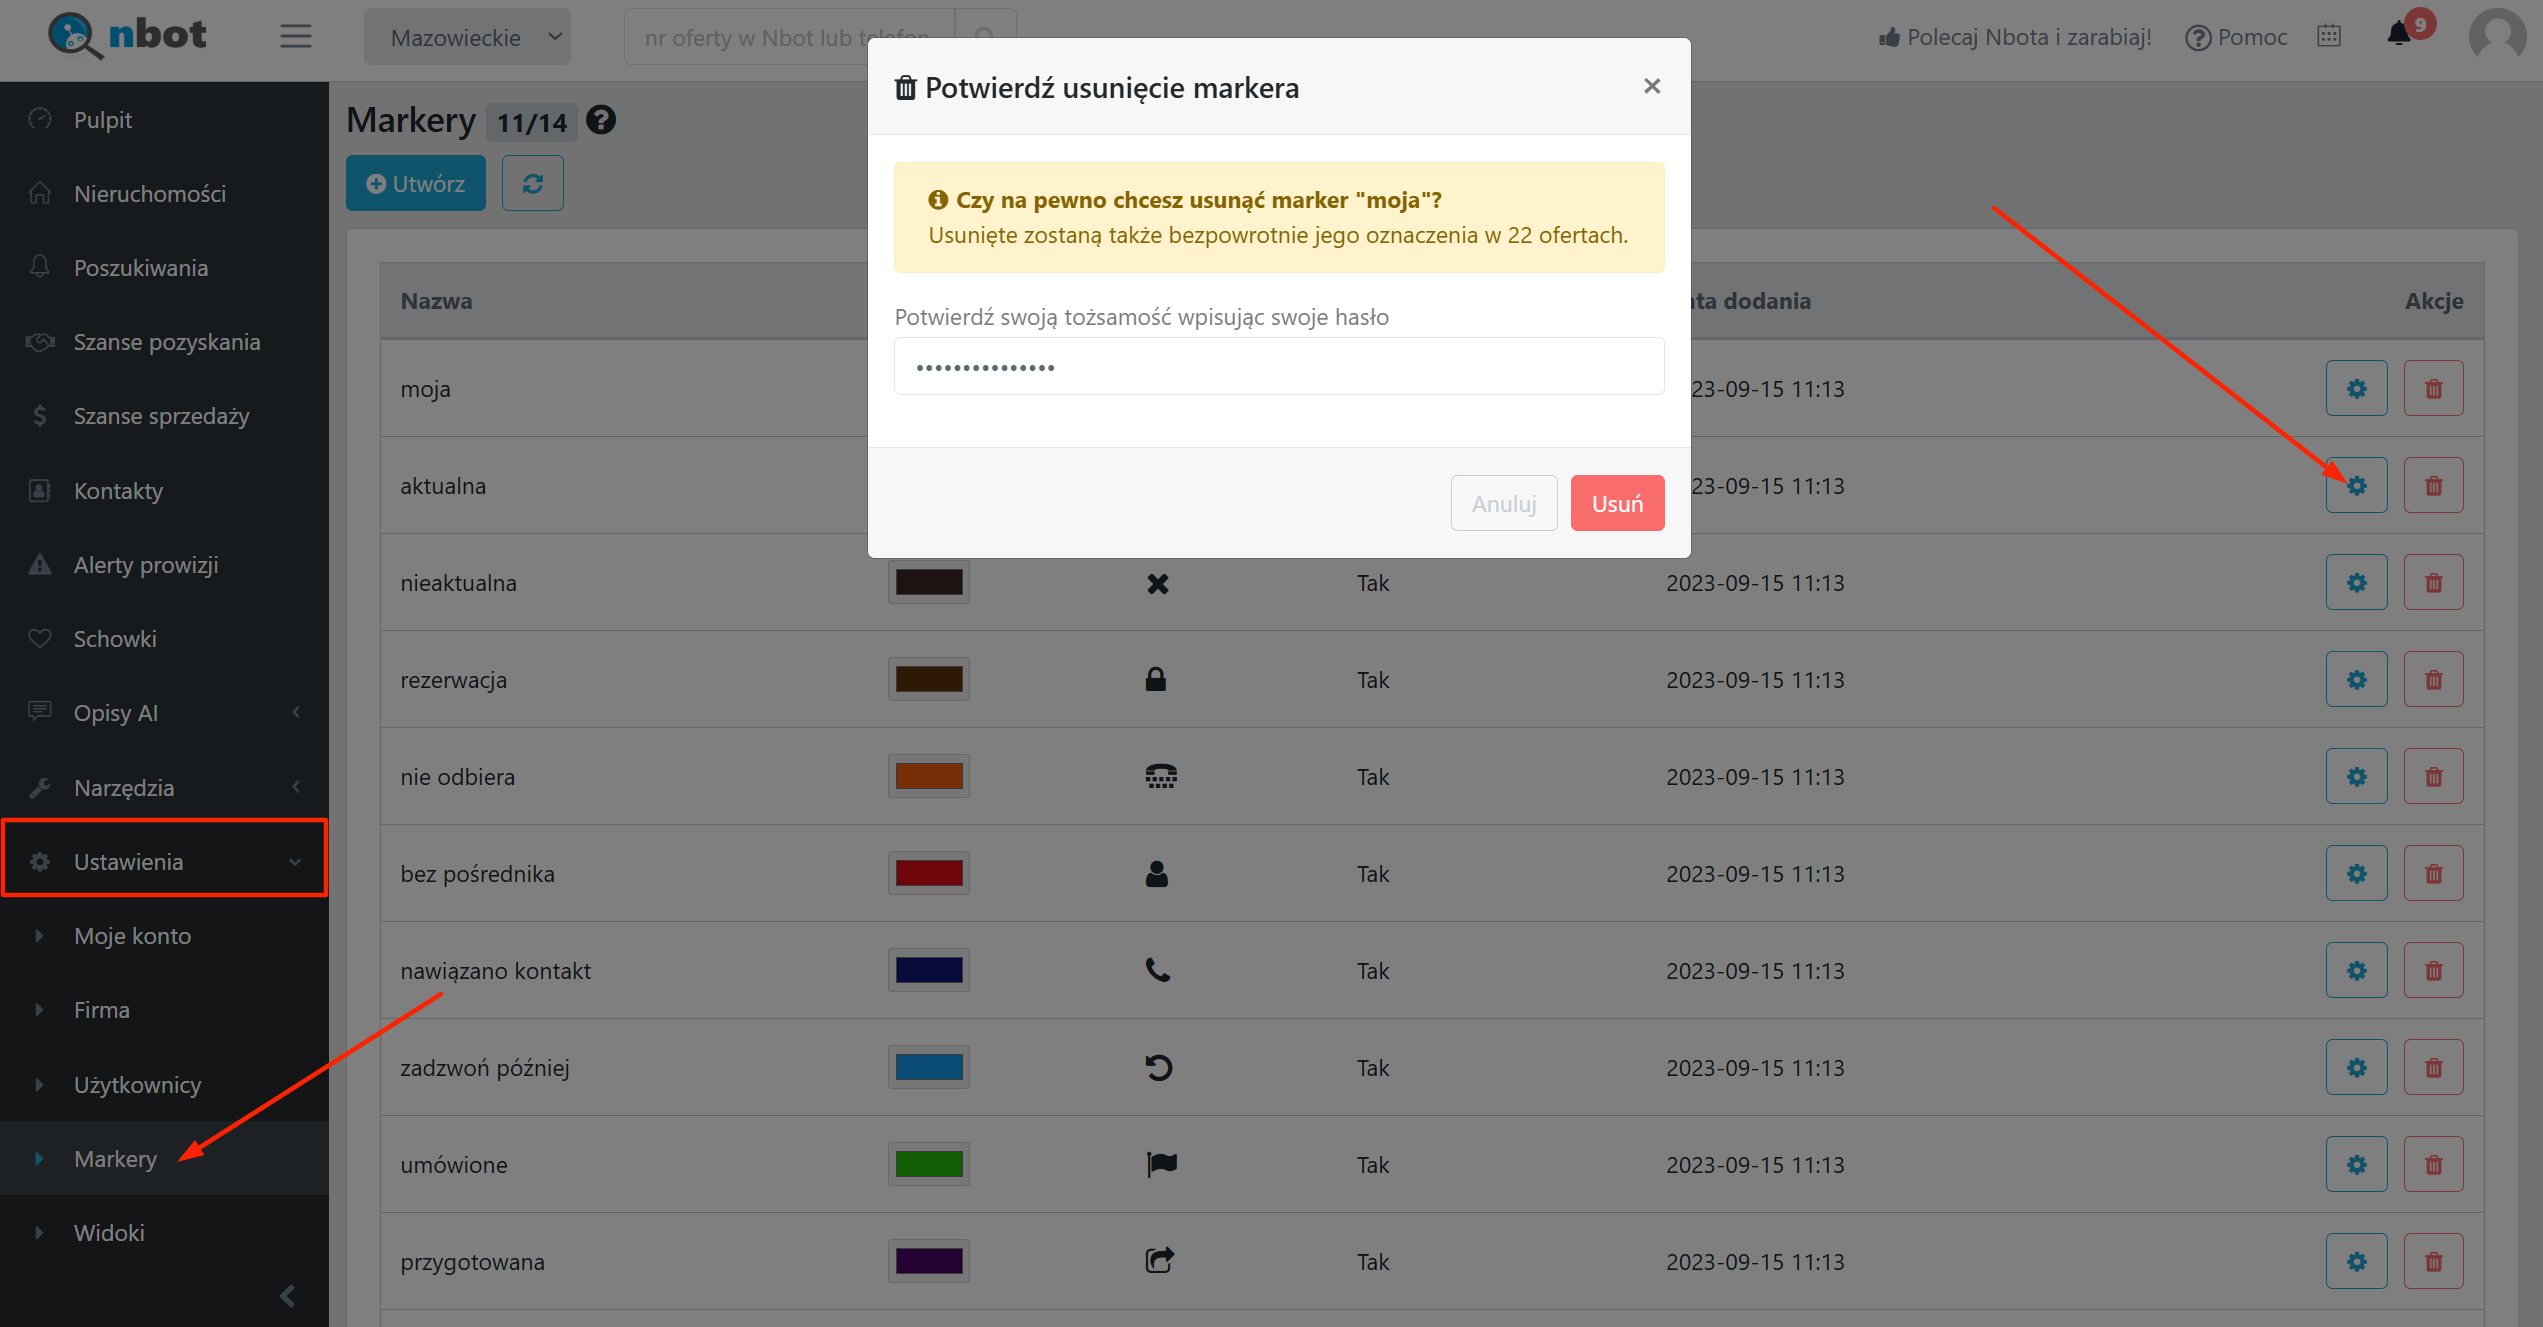Click the password field in the dialog
2543x1327 pixels.
(x=1279, y=366)
